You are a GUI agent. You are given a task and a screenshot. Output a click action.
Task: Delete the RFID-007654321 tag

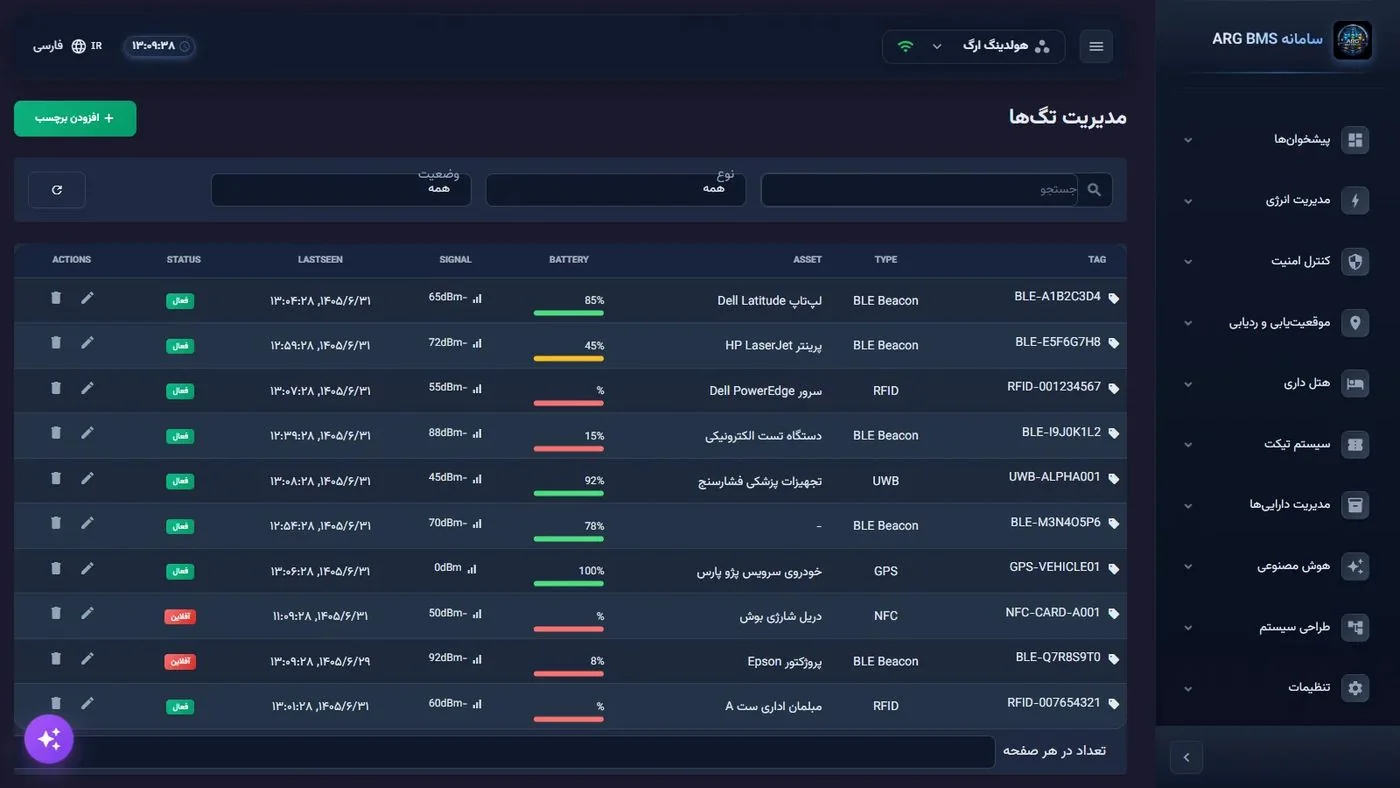56,703
